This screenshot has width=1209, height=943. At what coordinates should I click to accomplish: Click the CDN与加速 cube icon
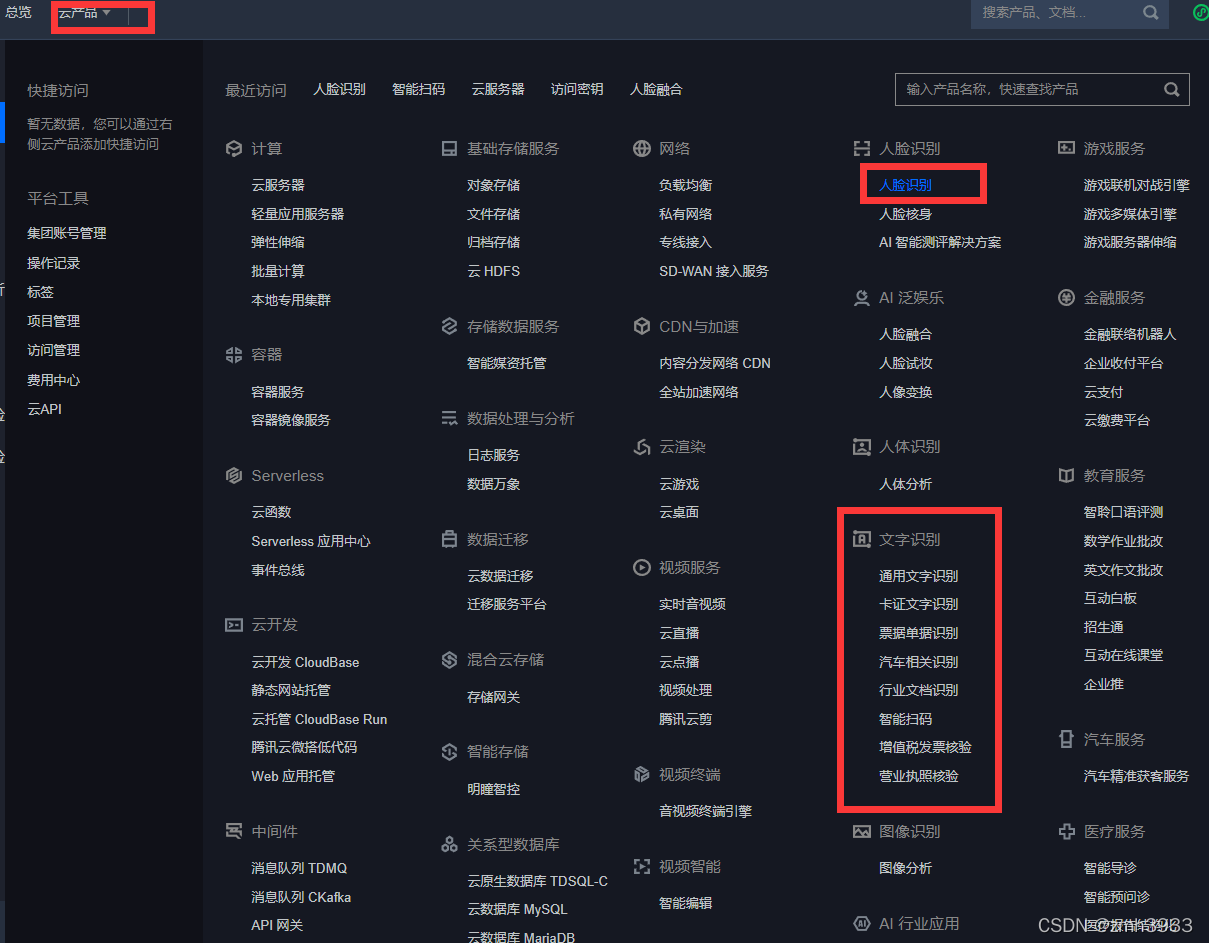(642, 327)
